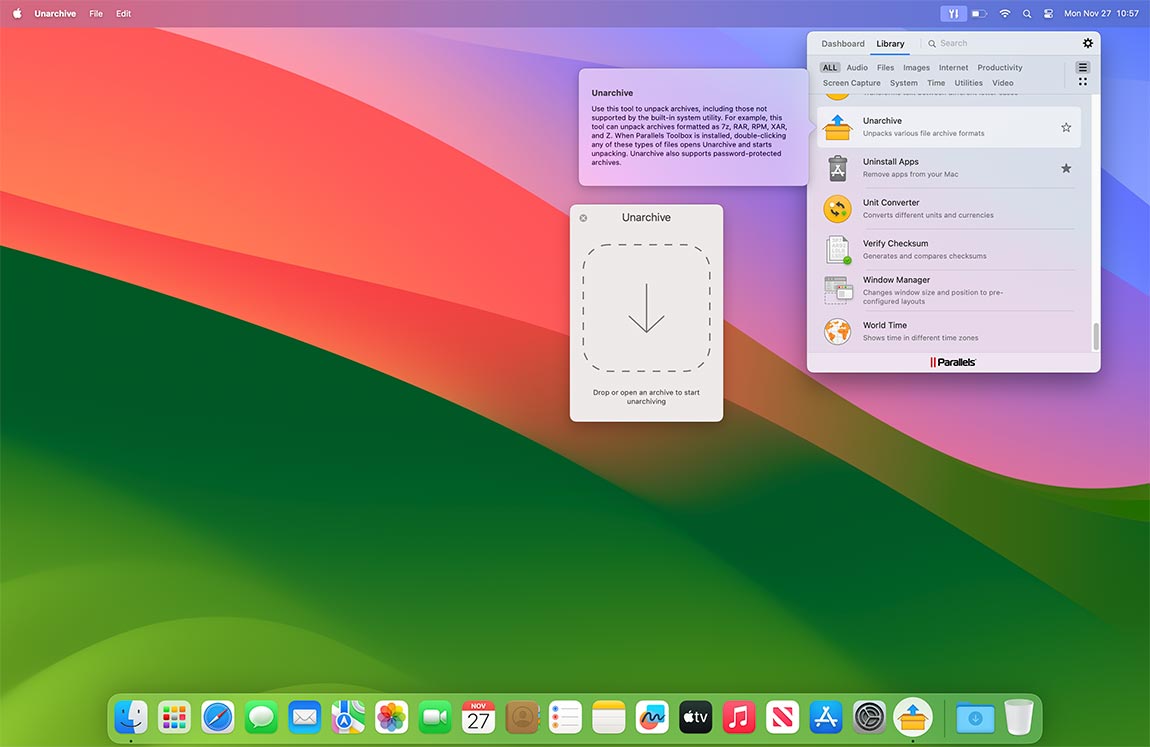The width and height of the screenshot is (1150, 747).
Task: Unfavorite Uninstall Apps using its star
Action: [1066, 169]
